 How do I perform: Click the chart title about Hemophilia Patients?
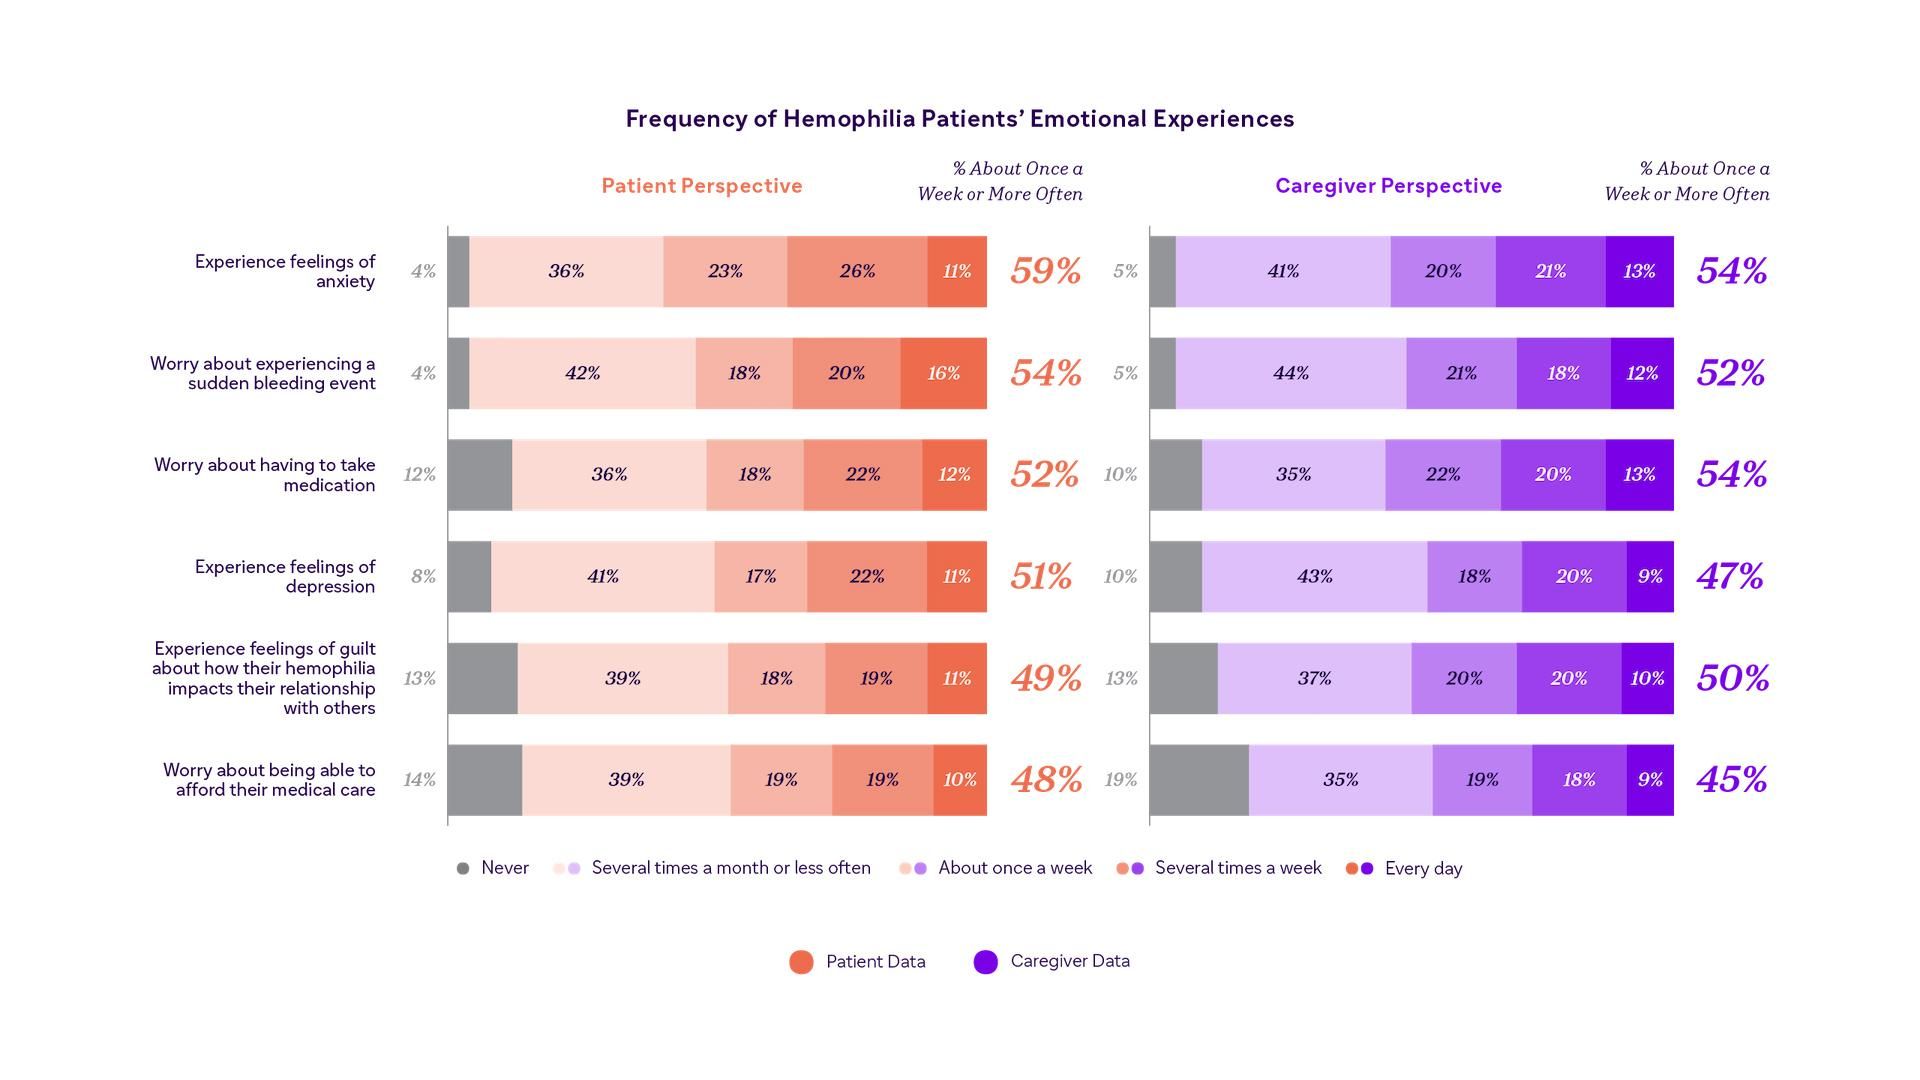tap(960, 119)
